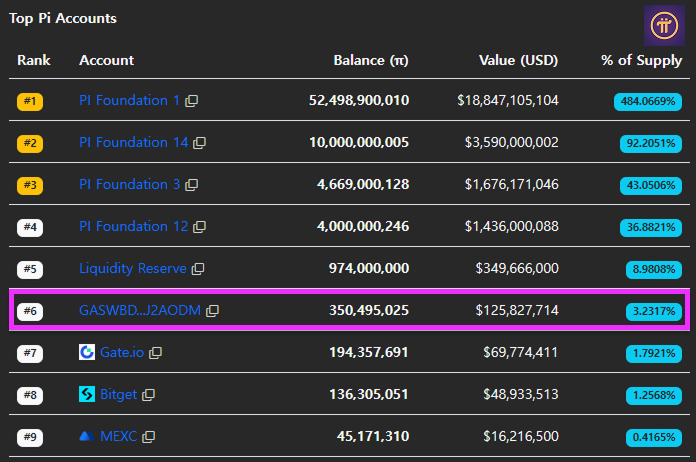Click the #2 rank badge
The width and height of the screenshot is (696, 462).
tap(30, 144)
